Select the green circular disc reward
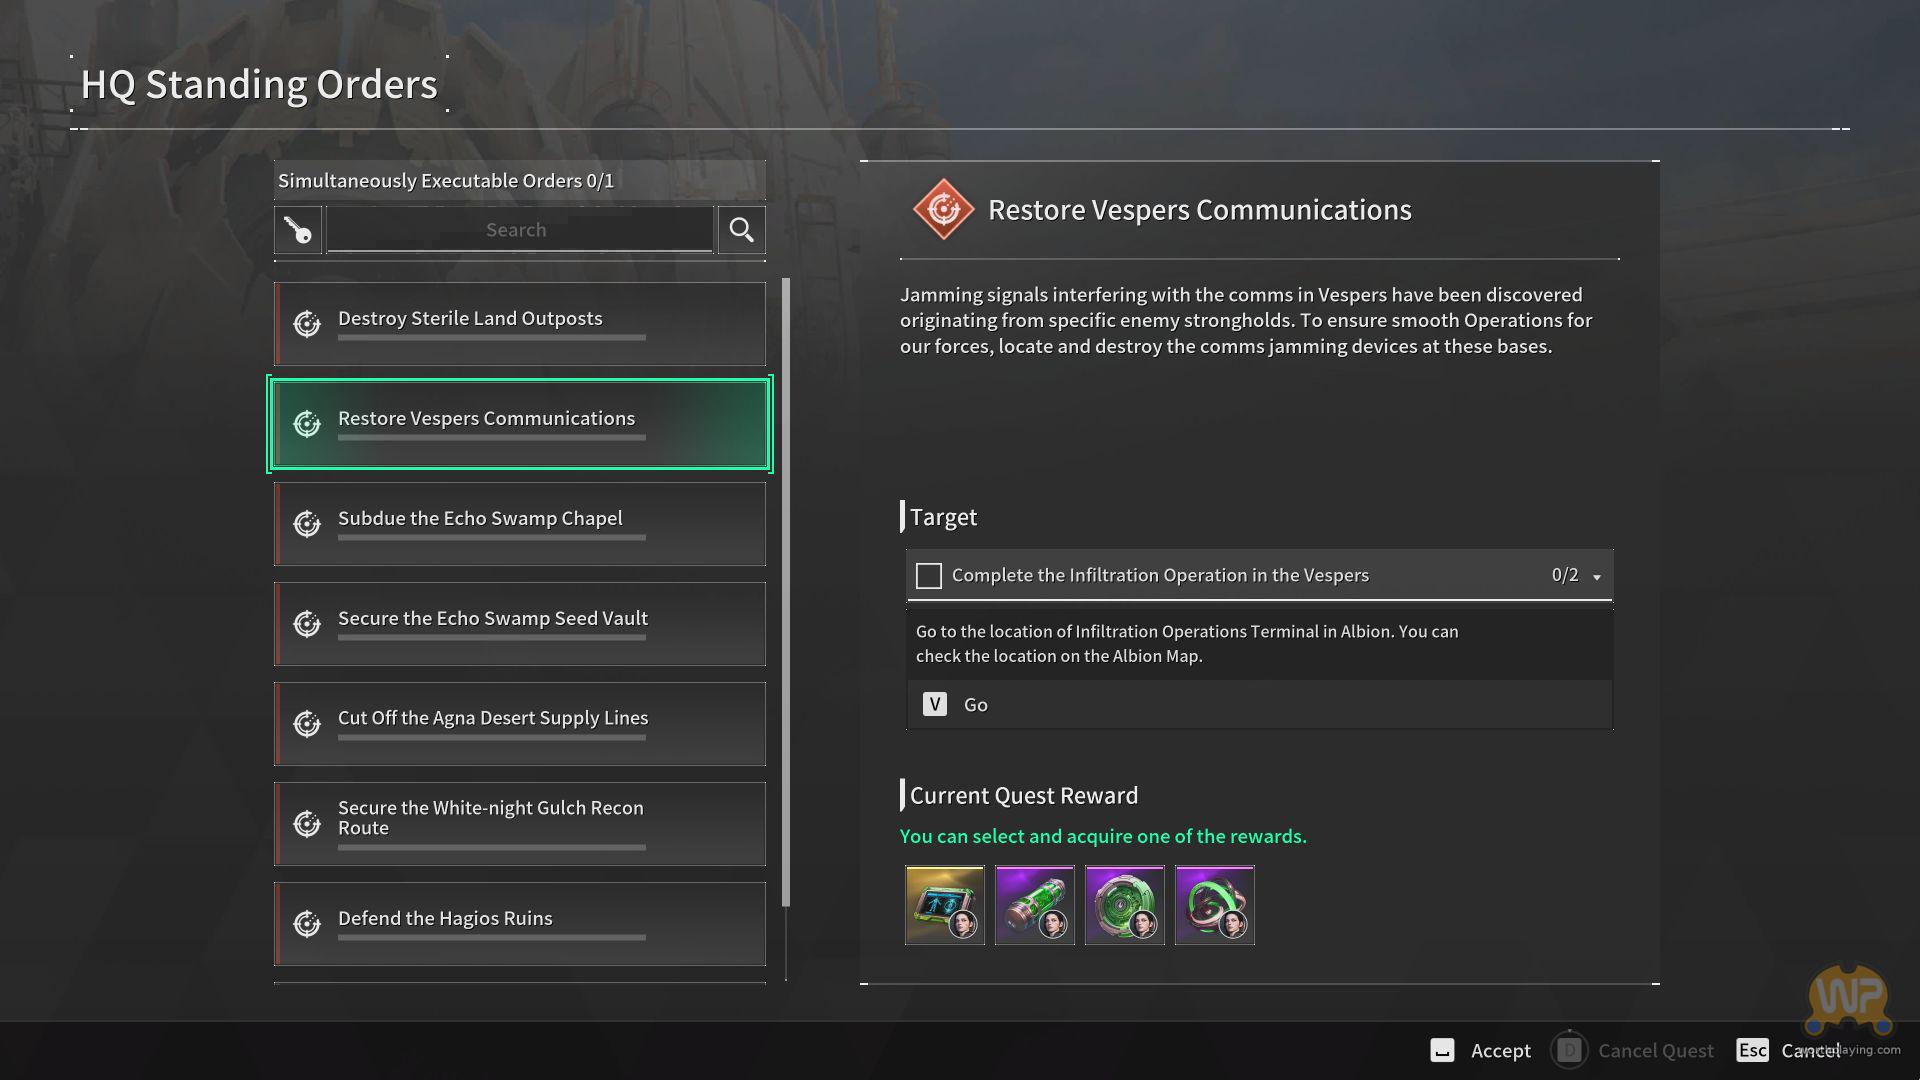Image resolution: width=1920 pixels, height=1080 pixels. tap(1124, 905)
